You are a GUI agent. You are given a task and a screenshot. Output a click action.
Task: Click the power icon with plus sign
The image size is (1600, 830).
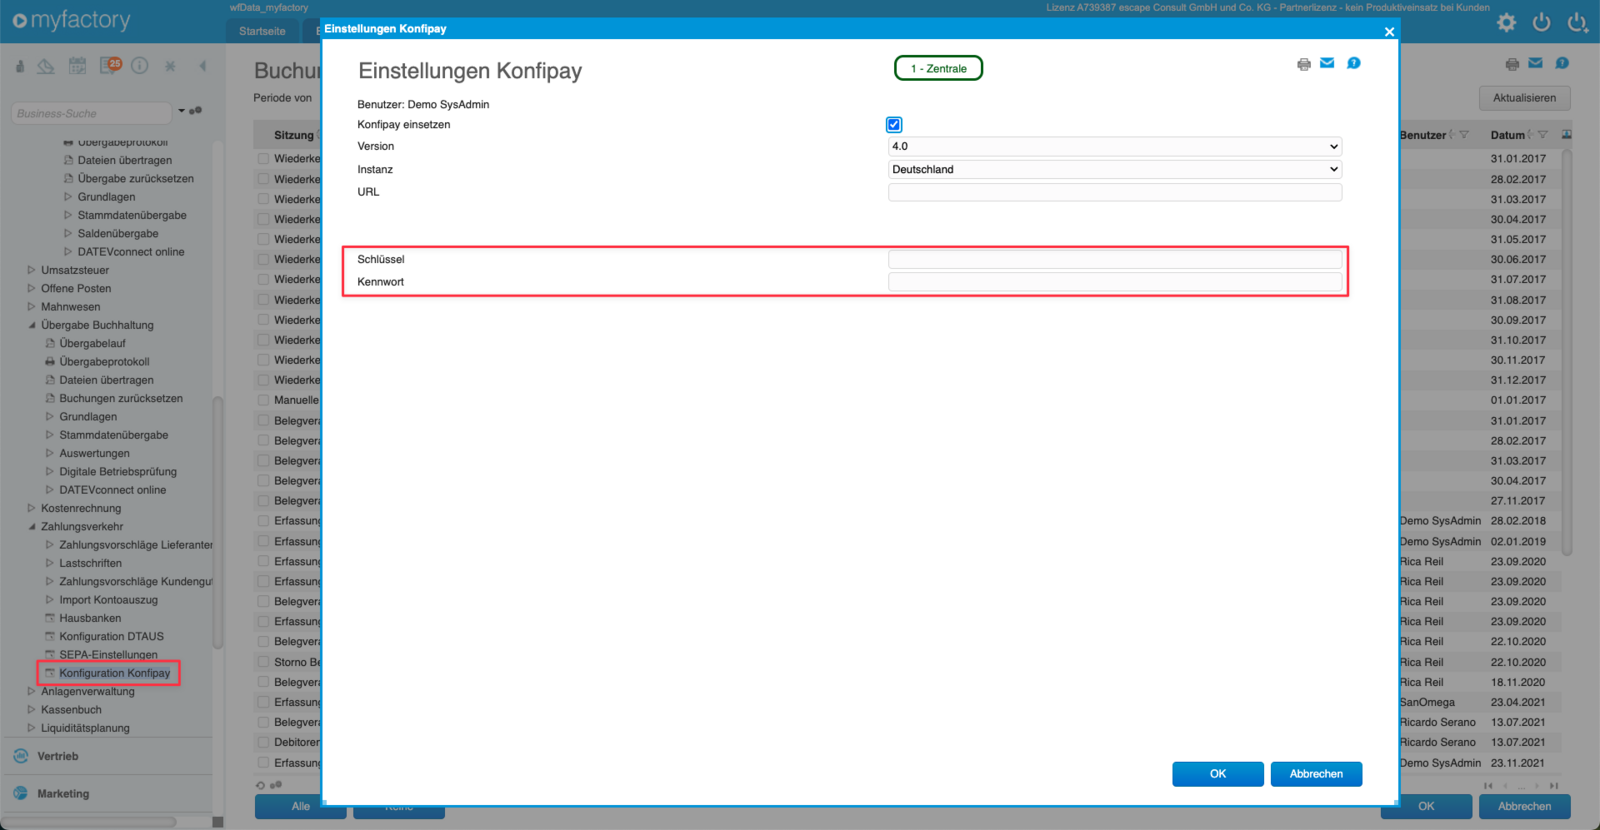(1577, 22)
